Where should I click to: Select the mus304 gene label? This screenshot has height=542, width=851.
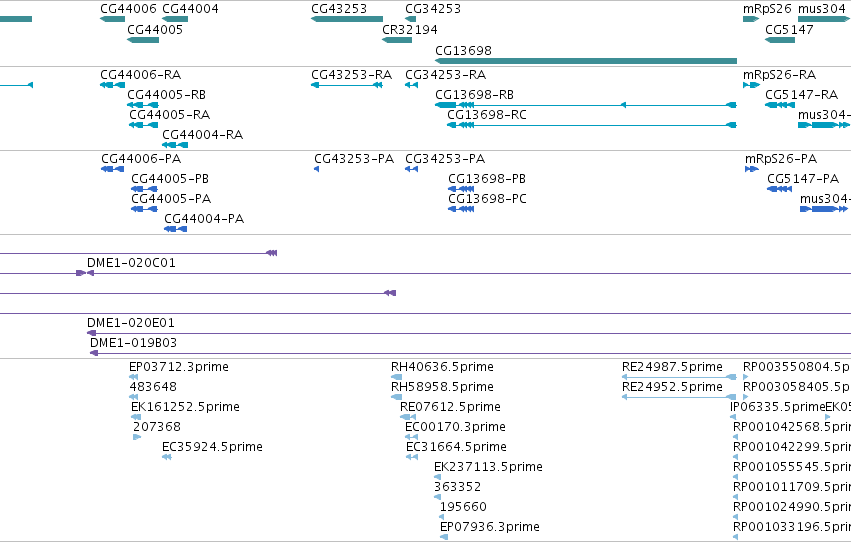822,9
